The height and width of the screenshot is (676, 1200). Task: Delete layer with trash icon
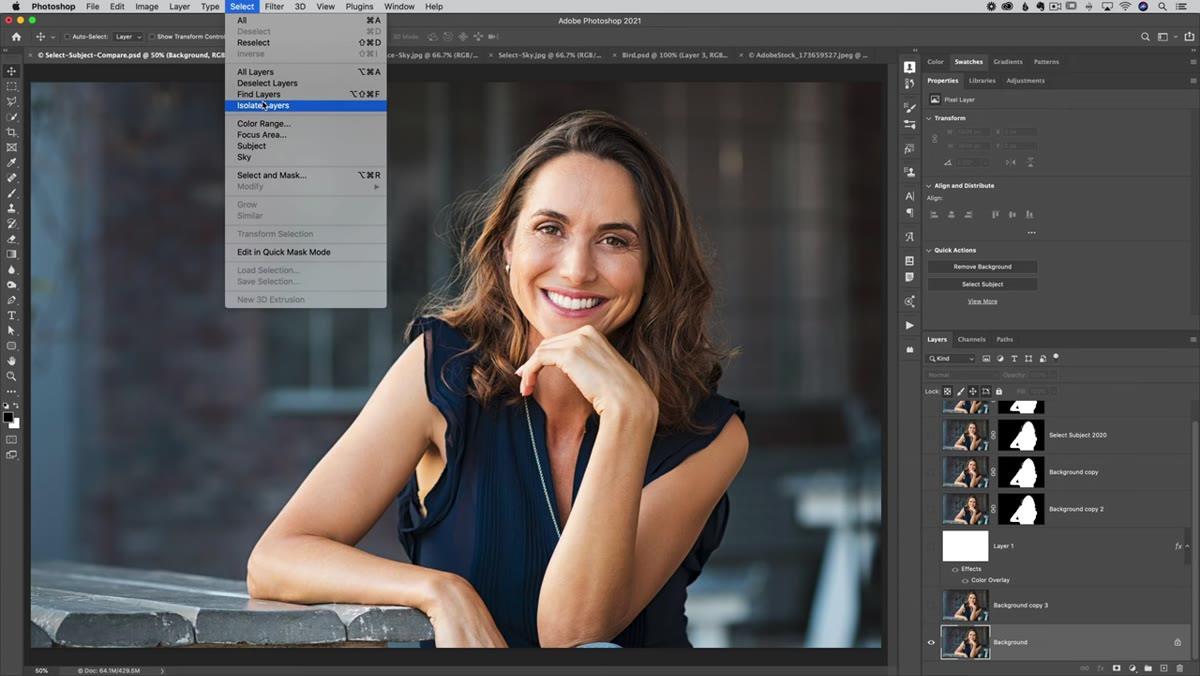(1180, 667)
